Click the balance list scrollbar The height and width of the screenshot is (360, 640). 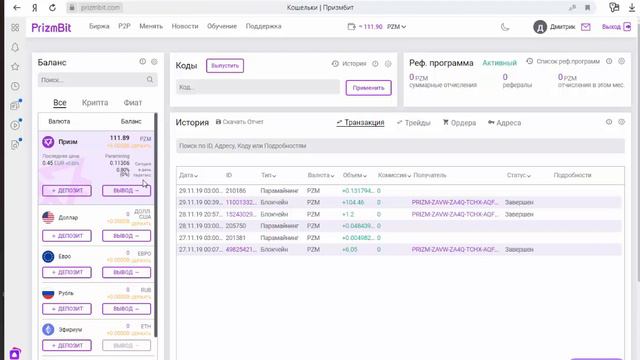click(156, 224)
